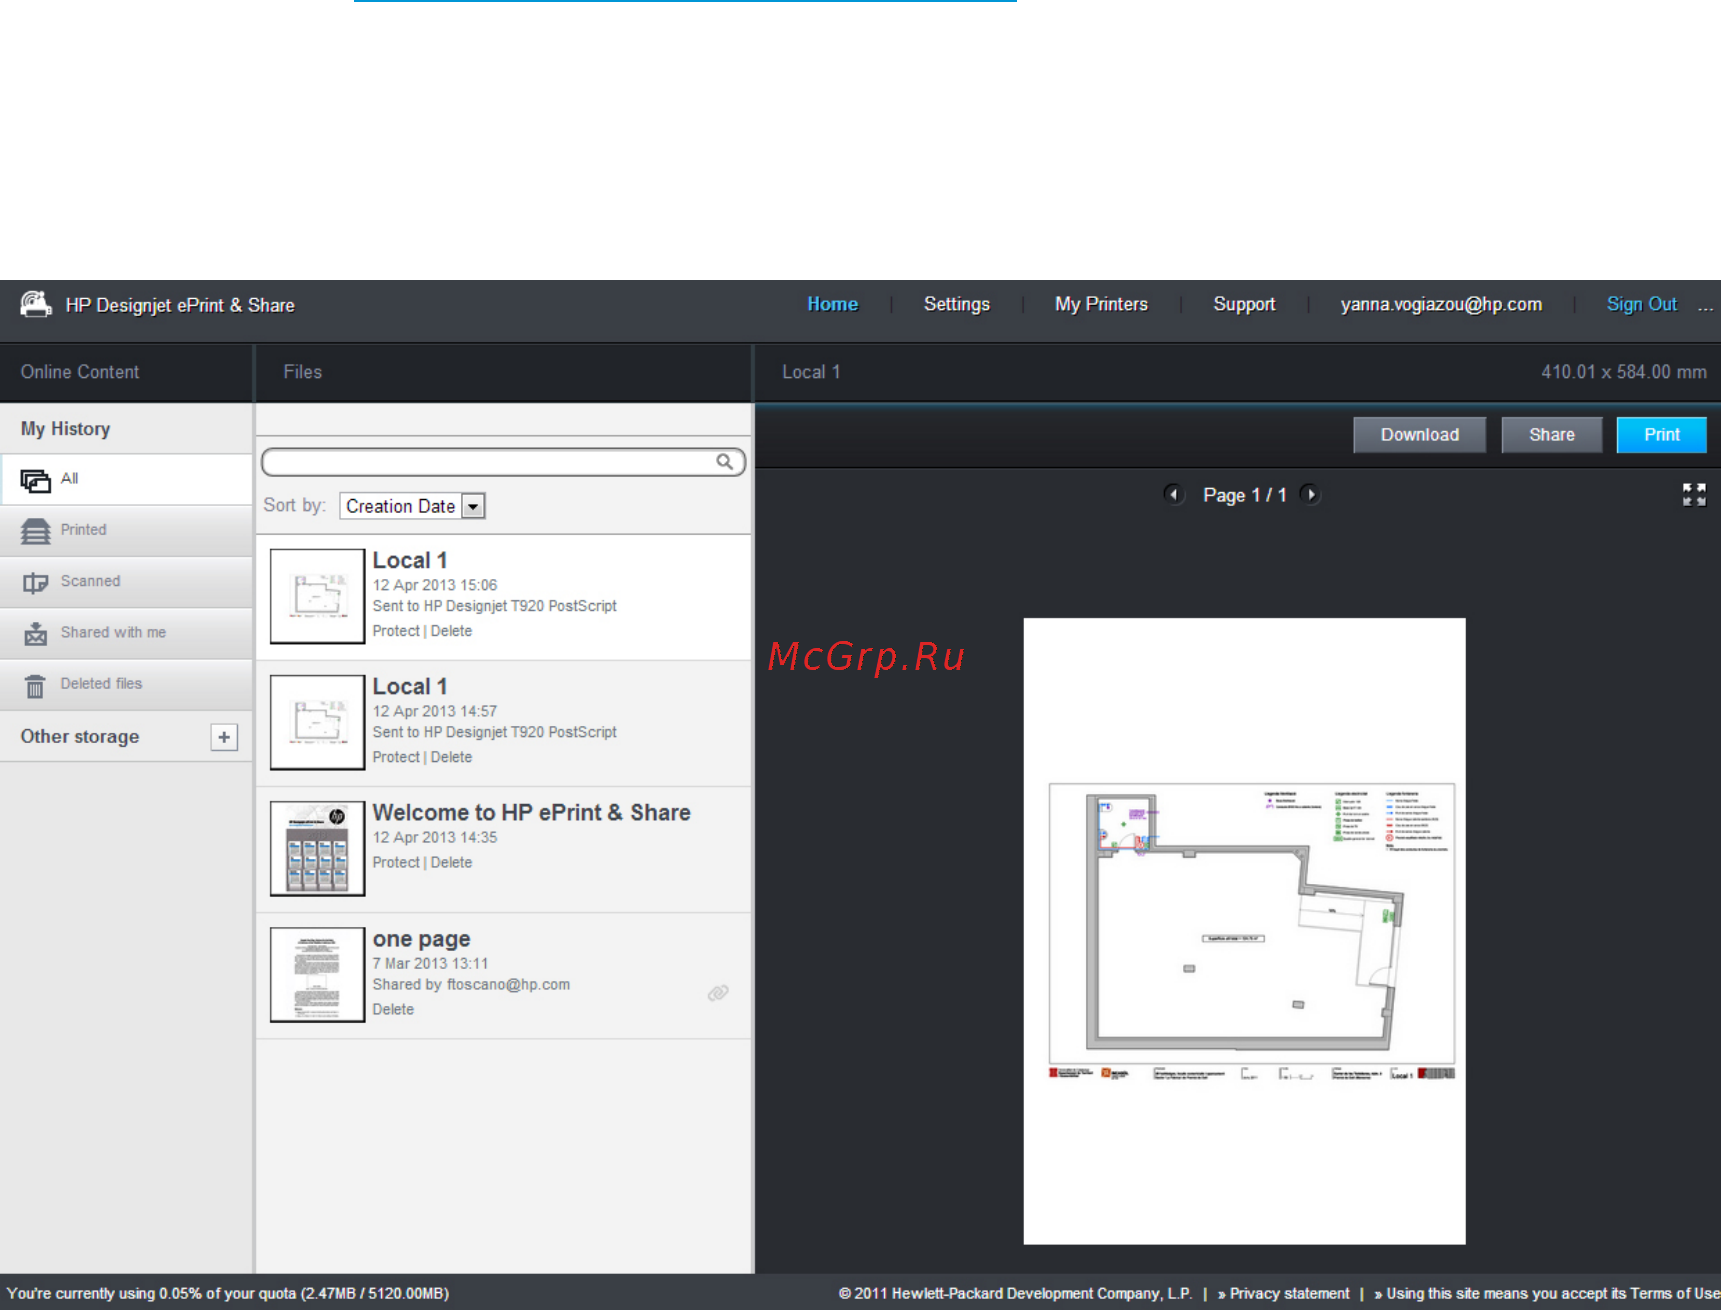The height and width of the screenshot is (1310, 1721).
Task: Select the All history icon
Action: click(x=35, y=480)
